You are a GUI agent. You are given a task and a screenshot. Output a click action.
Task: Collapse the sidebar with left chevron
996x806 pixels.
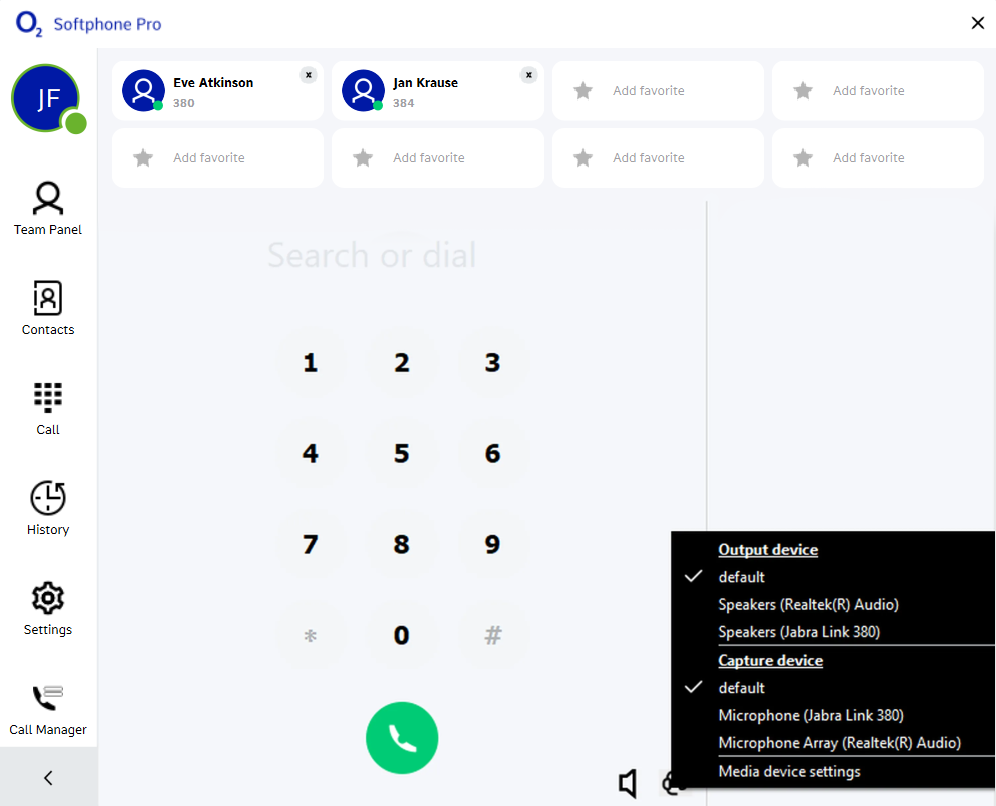click(x=48, y=777)
